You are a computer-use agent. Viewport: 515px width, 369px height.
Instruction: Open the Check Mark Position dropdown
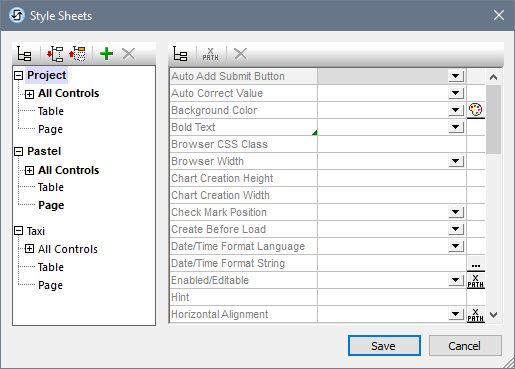pos(456,212)
